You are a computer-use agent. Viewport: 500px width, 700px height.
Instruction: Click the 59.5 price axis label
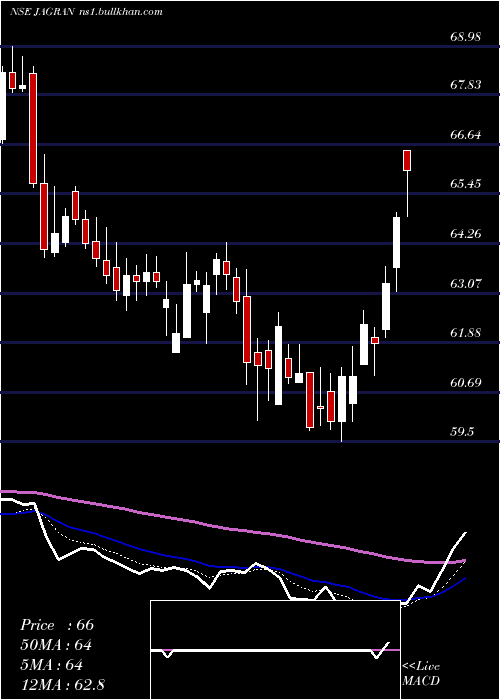[462, 432]
